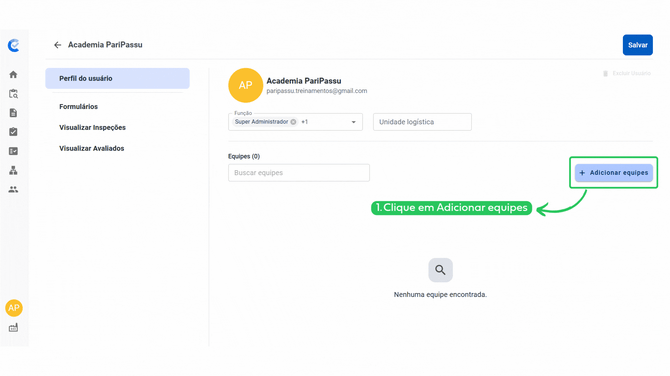Expand the Função dropdown arrow
This screenshot has height=376, width=670.
point(353,122)
